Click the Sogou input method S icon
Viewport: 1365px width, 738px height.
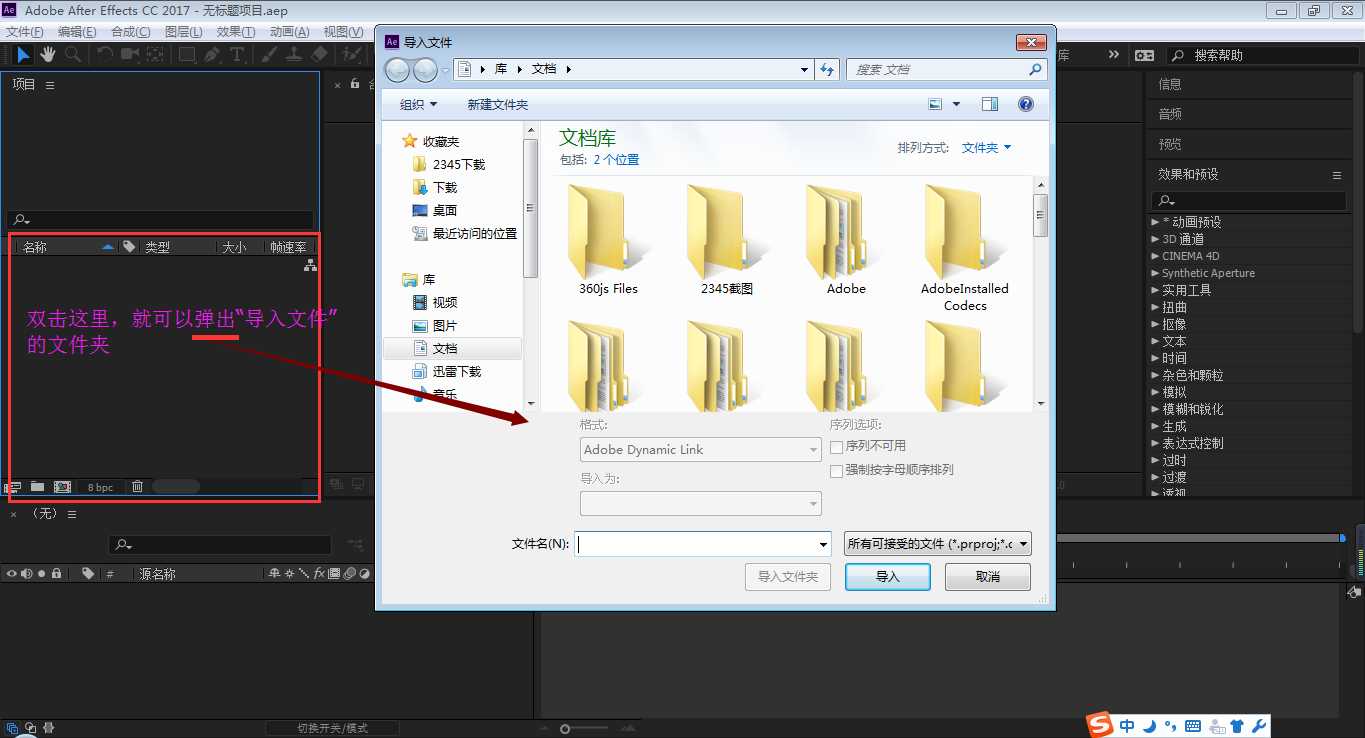pyautogui.click(x=1100, y=724)
